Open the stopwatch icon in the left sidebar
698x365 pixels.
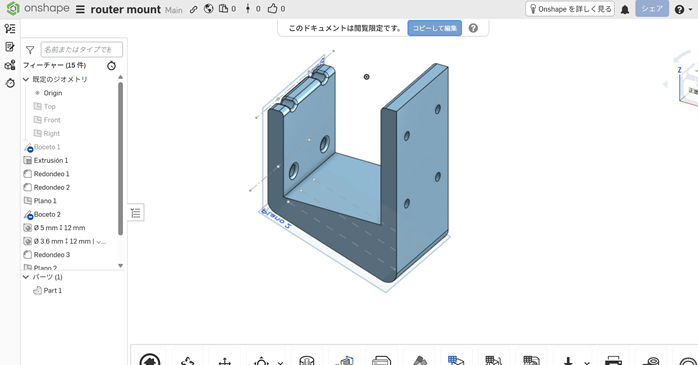tap(10, 83)
